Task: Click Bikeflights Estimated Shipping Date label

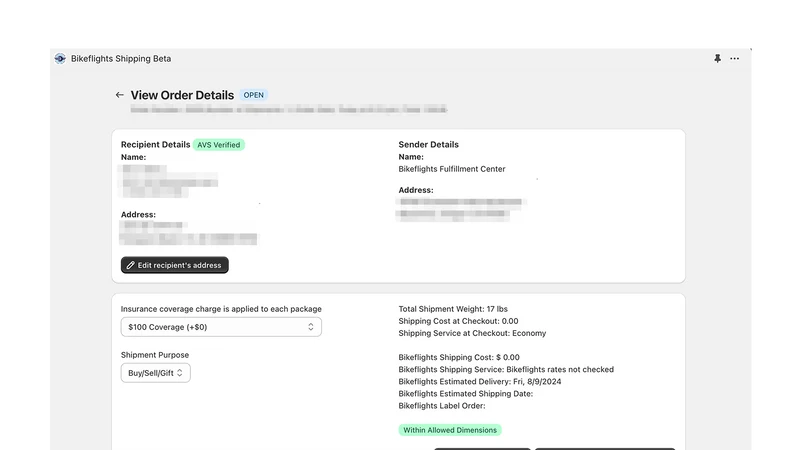Action: click(466, 394)
